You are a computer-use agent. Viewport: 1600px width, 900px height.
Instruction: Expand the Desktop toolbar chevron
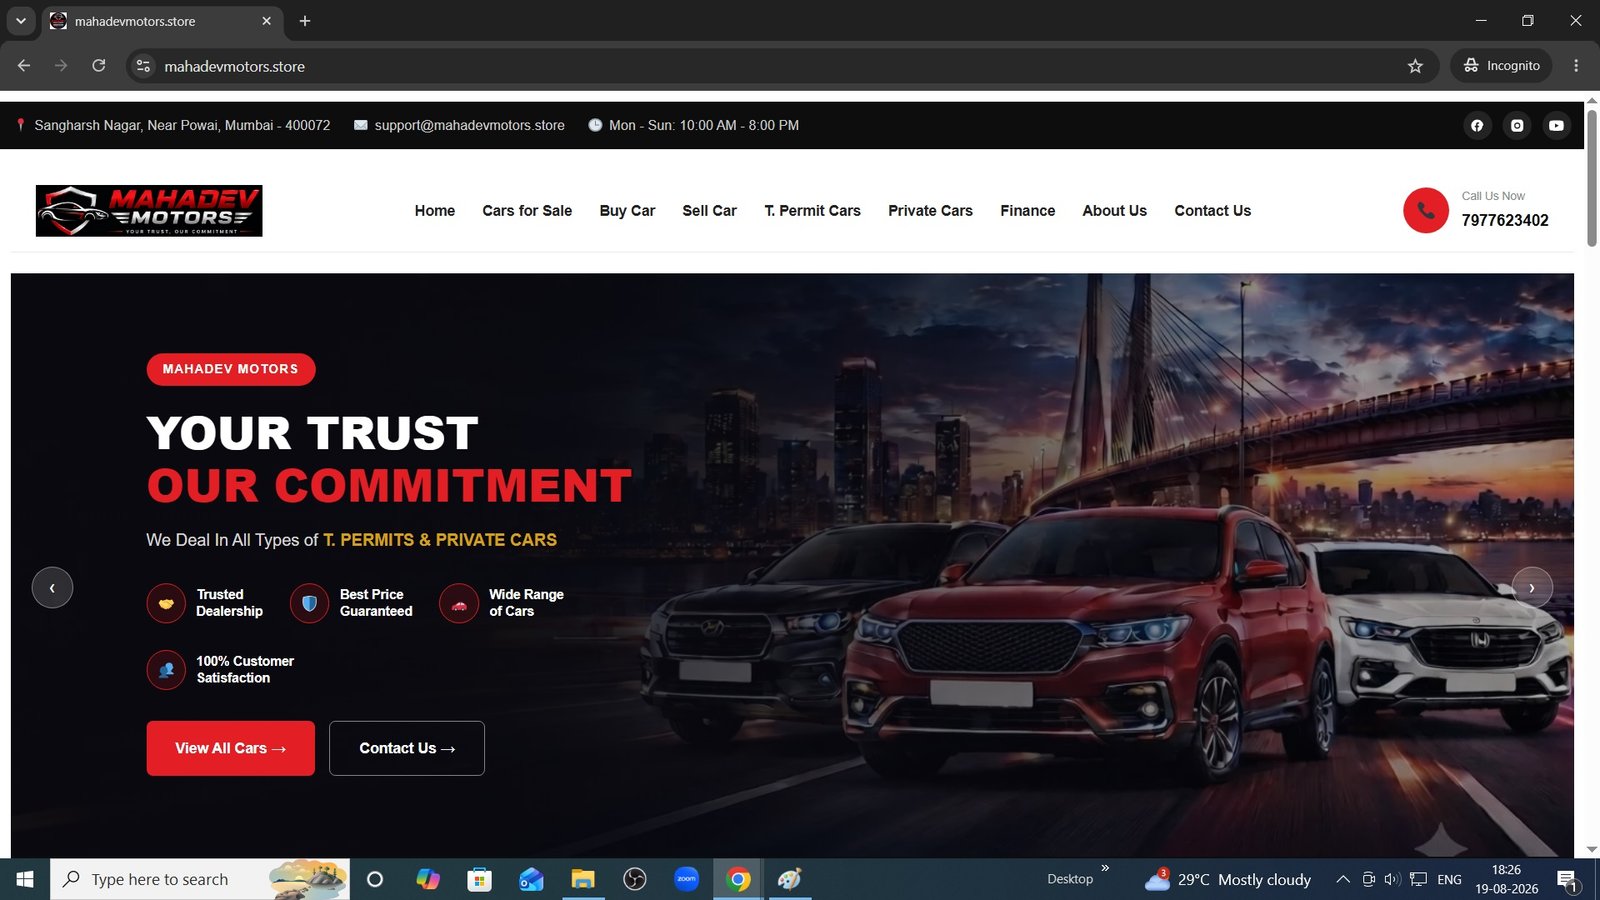(x=1105, y=868)
